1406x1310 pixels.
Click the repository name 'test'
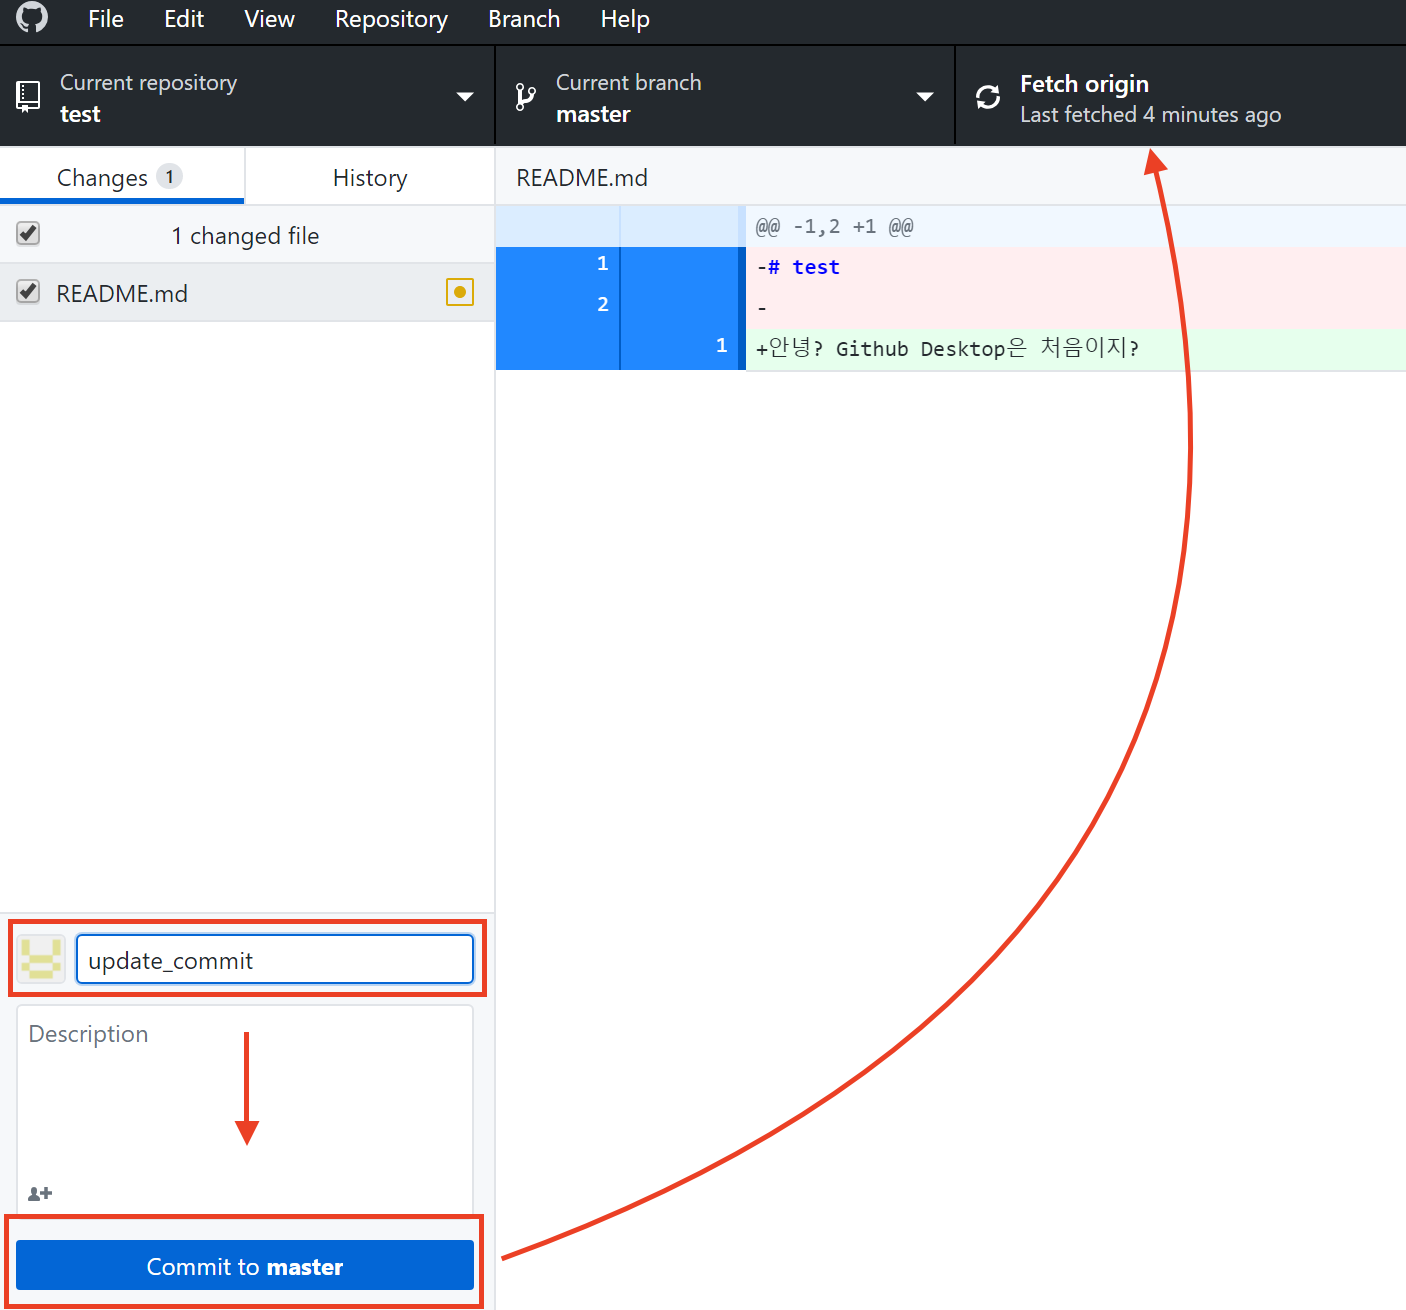[80, 114]
